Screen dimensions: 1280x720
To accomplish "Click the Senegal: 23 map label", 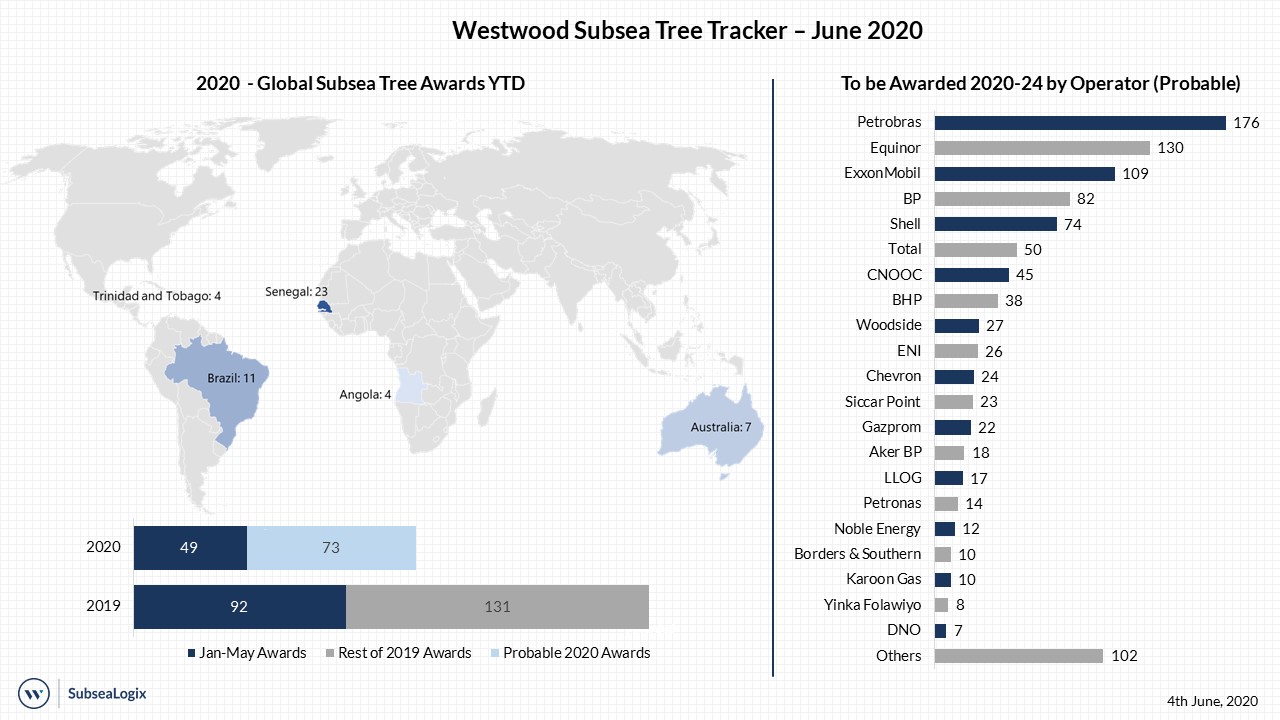I will point(296,292).
